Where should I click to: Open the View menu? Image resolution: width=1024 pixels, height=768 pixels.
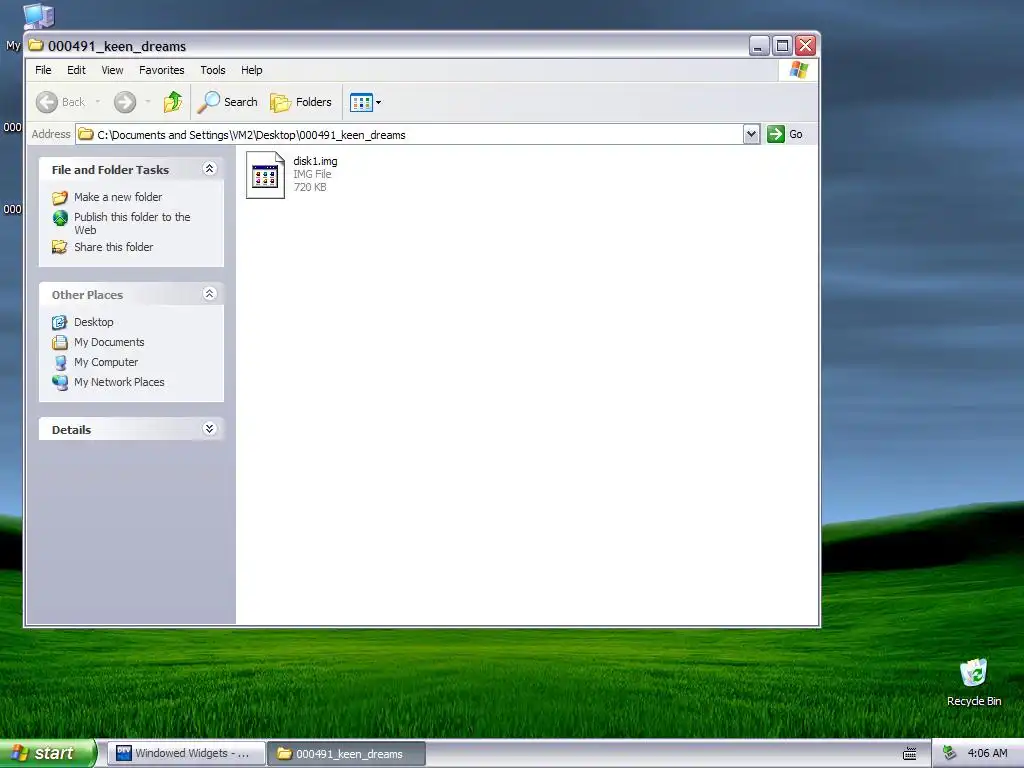tap(112, 70)
